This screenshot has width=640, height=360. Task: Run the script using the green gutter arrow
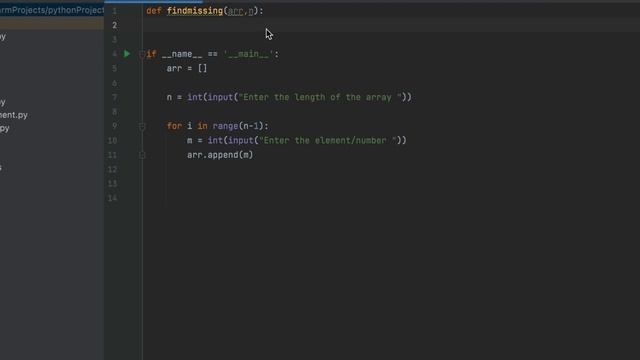[127, 54]
